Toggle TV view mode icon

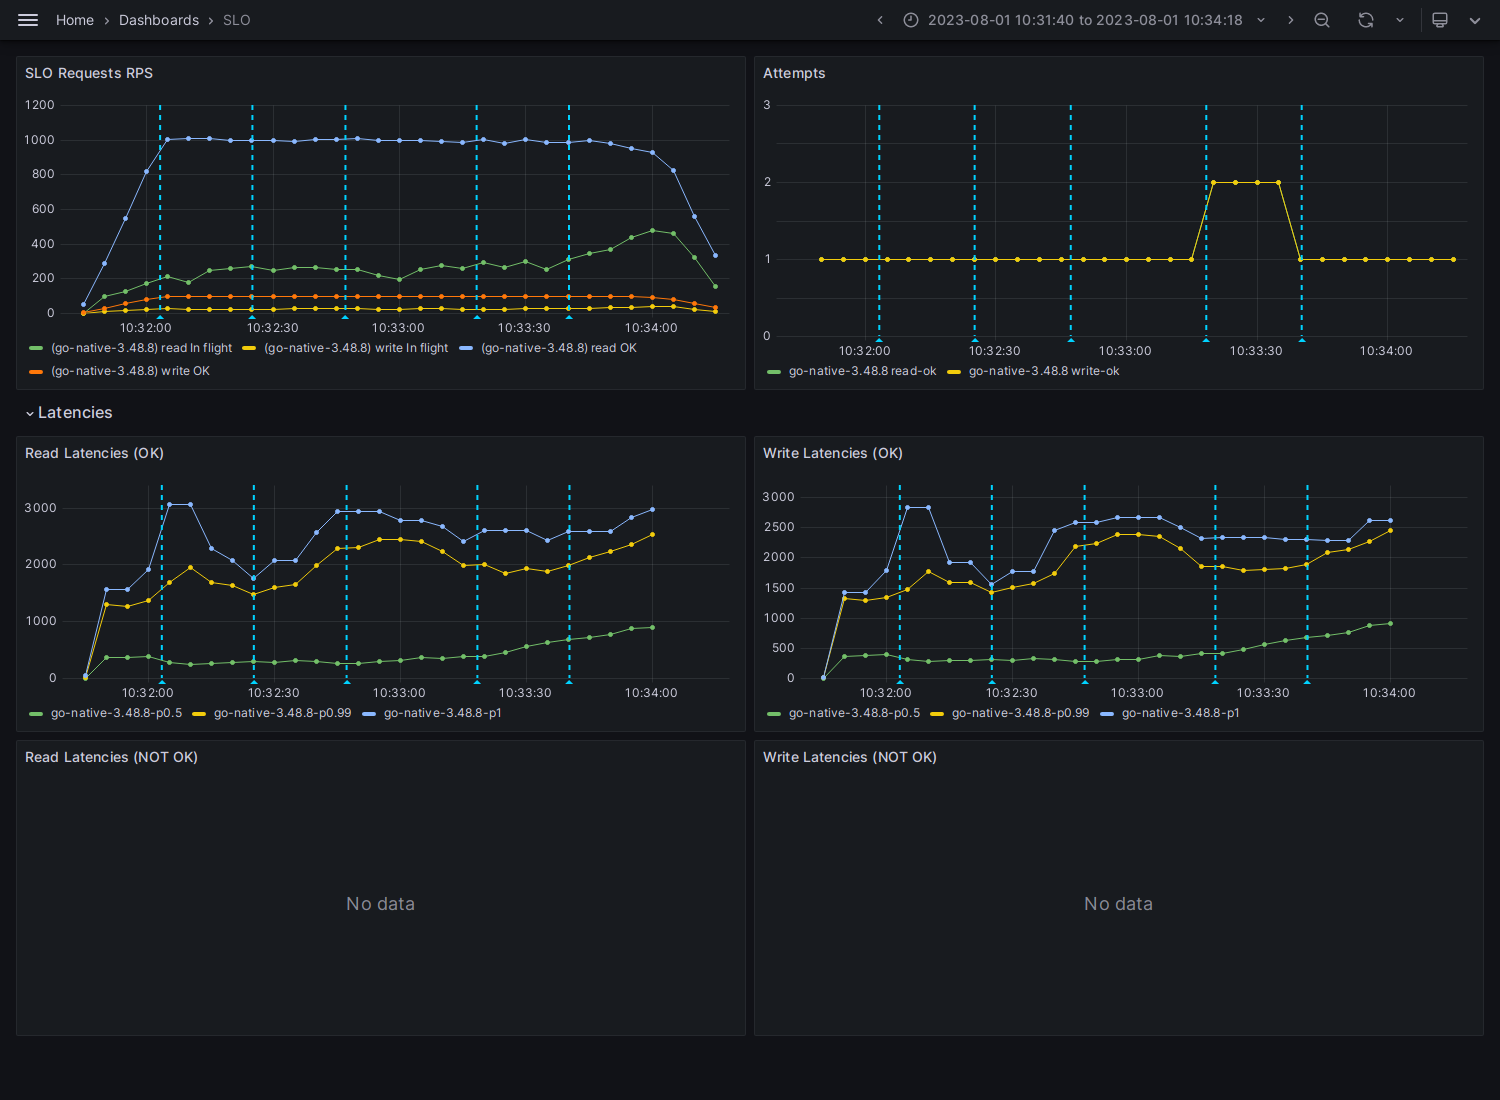tap(1440, 20)
